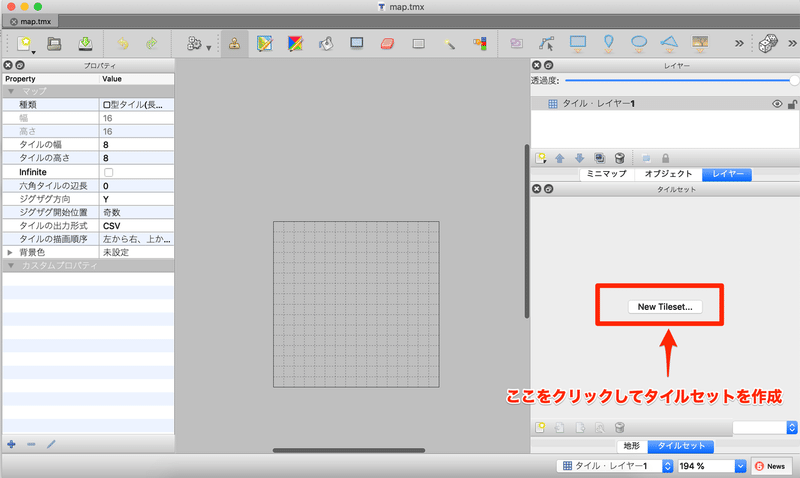Delete layer with the trash icon in layers panel
The width and height of the screenshot is (800, 478).
coord(619,158)
